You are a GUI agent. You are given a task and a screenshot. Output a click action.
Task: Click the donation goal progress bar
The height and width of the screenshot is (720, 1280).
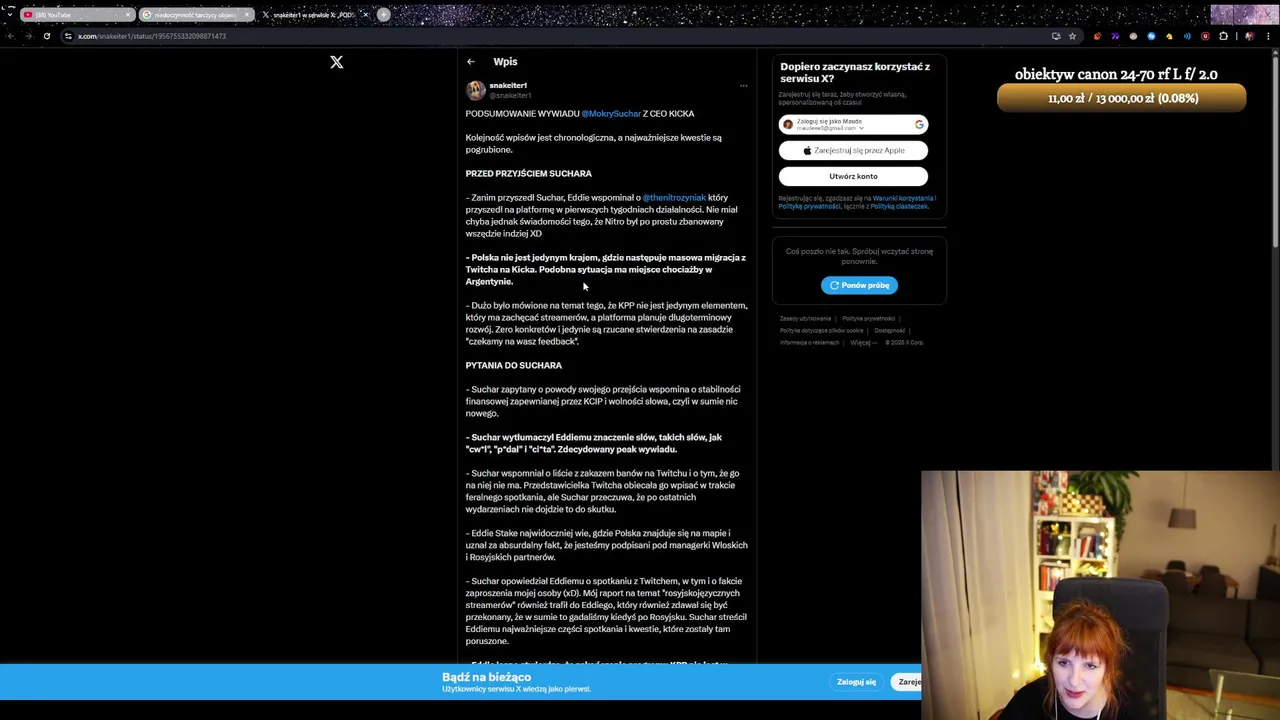pos(1122,98)
